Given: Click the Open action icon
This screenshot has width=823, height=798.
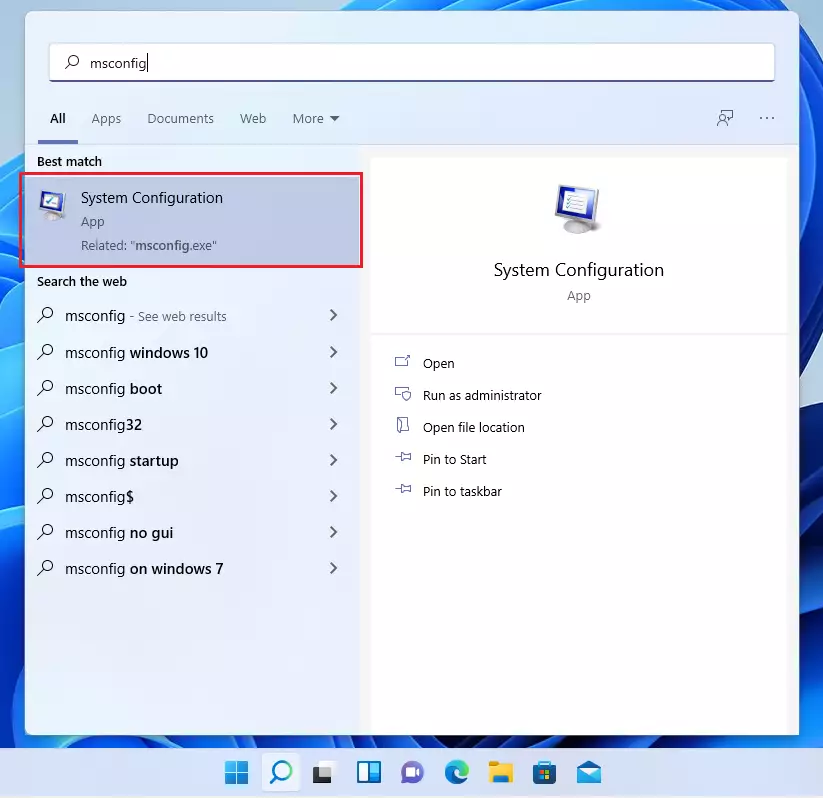Looking at the screenshot, I should point(403,362).
